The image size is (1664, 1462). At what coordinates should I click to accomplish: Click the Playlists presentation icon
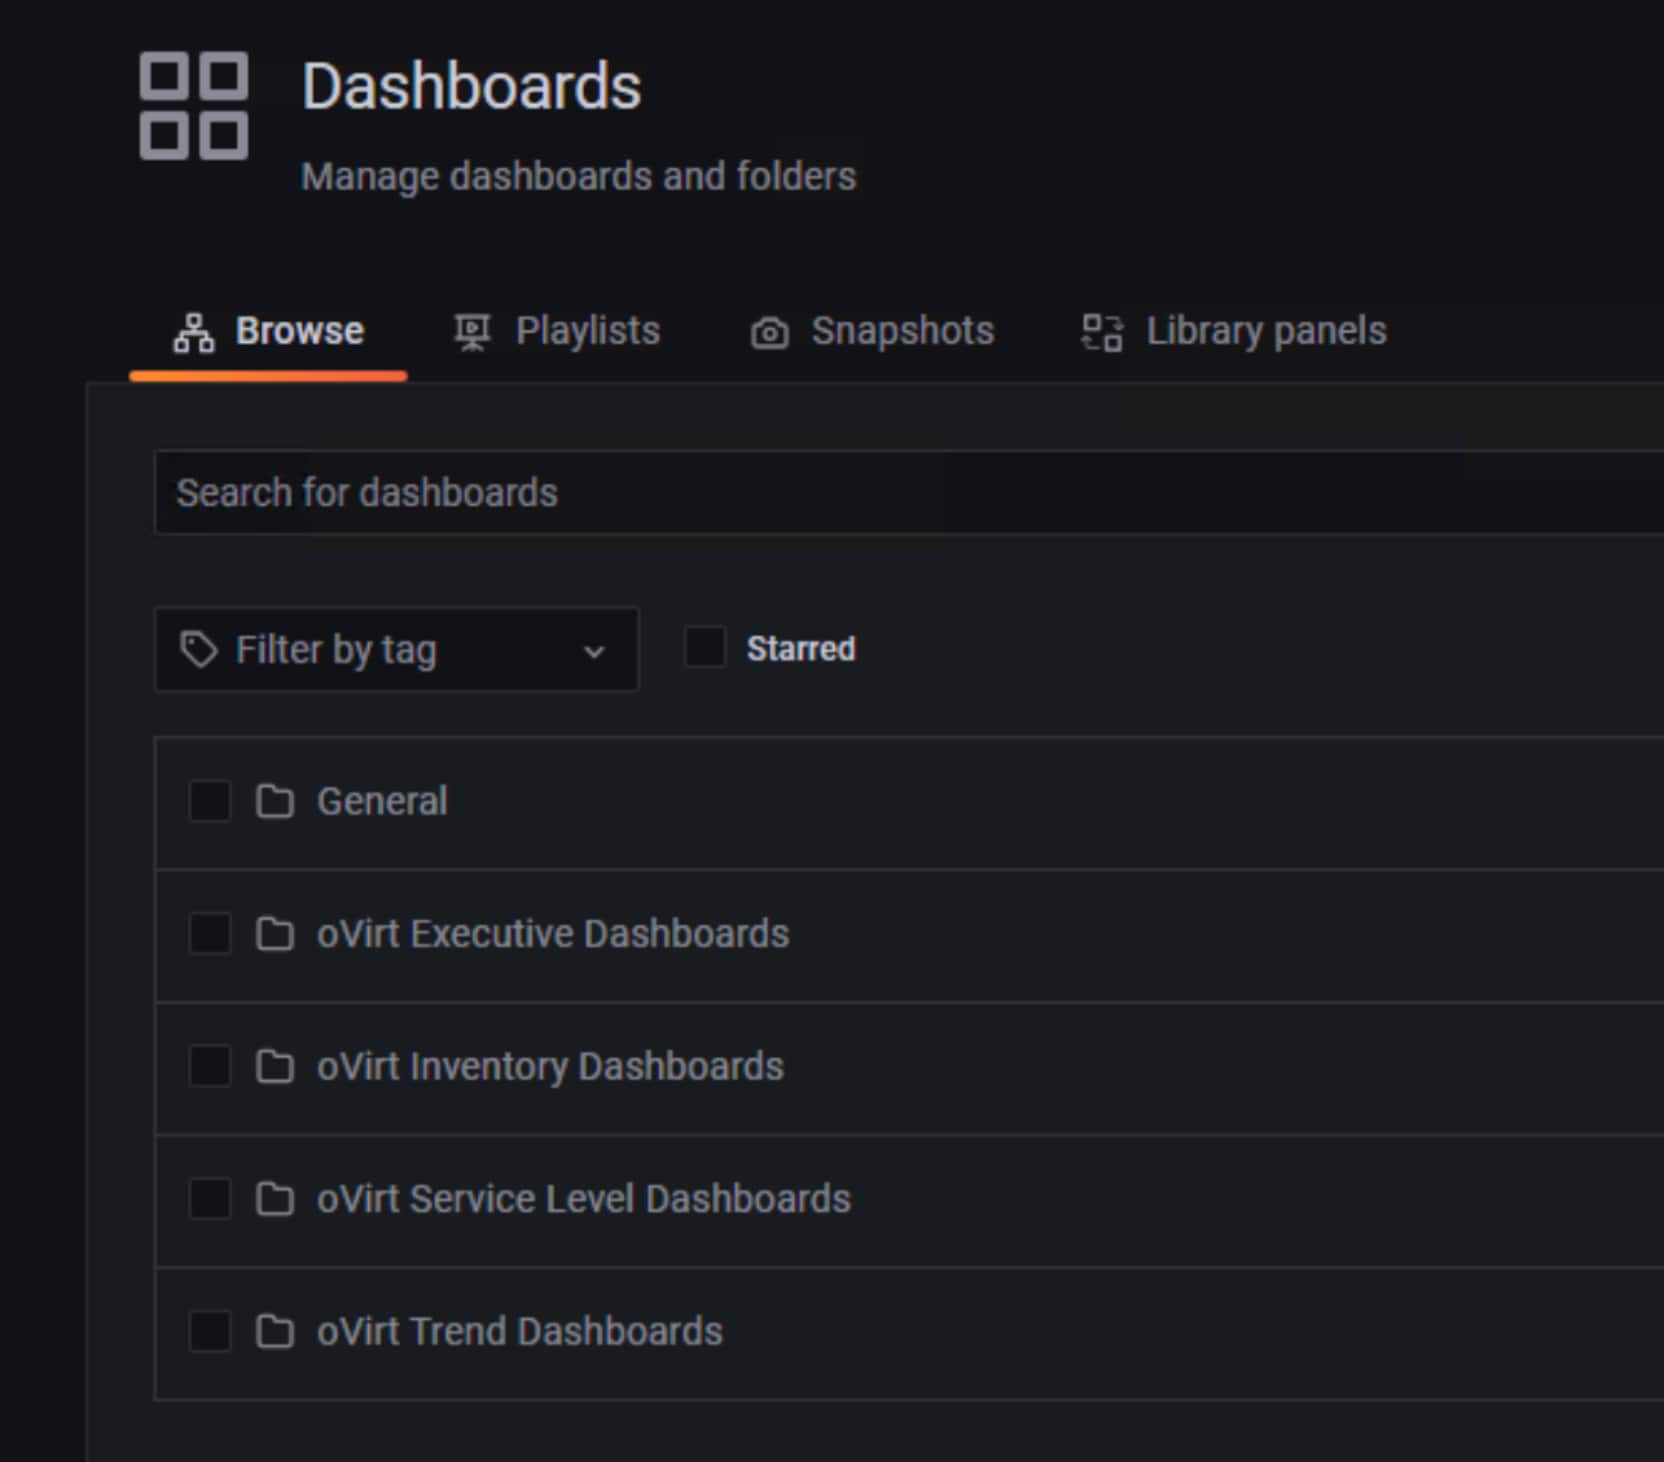472,332
